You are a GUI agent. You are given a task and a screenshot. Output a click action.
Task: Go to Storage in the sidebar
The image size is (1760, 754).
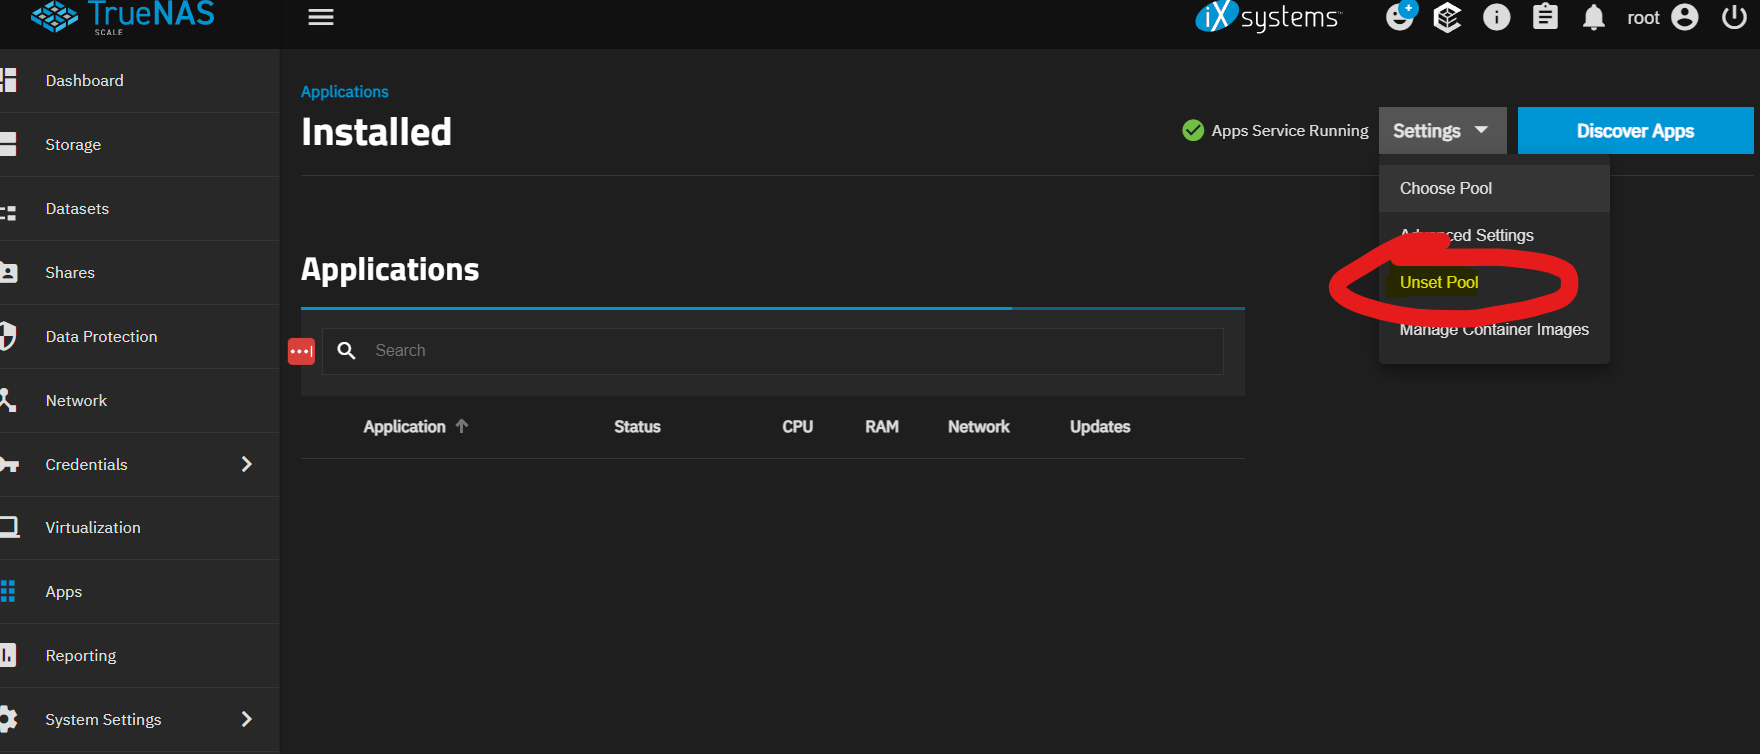pos(73,145)
